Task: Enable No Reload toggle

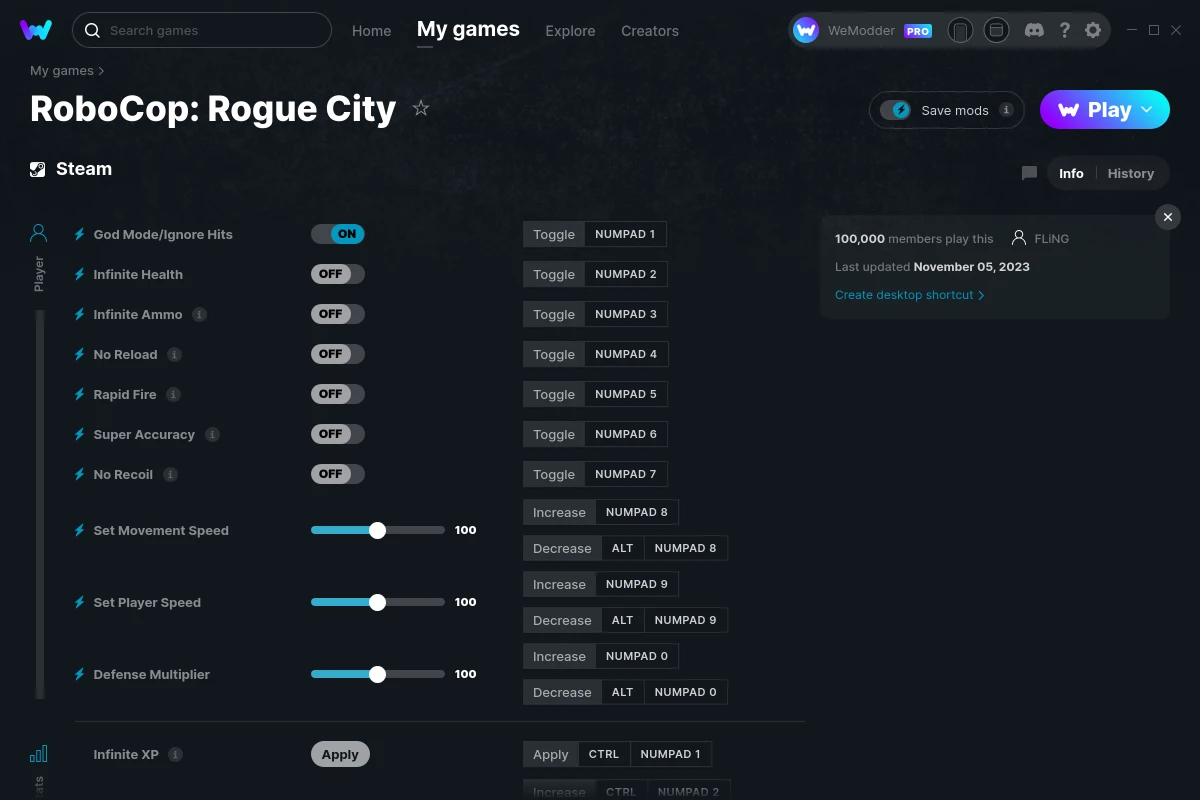Action: [x=338, y=354]
